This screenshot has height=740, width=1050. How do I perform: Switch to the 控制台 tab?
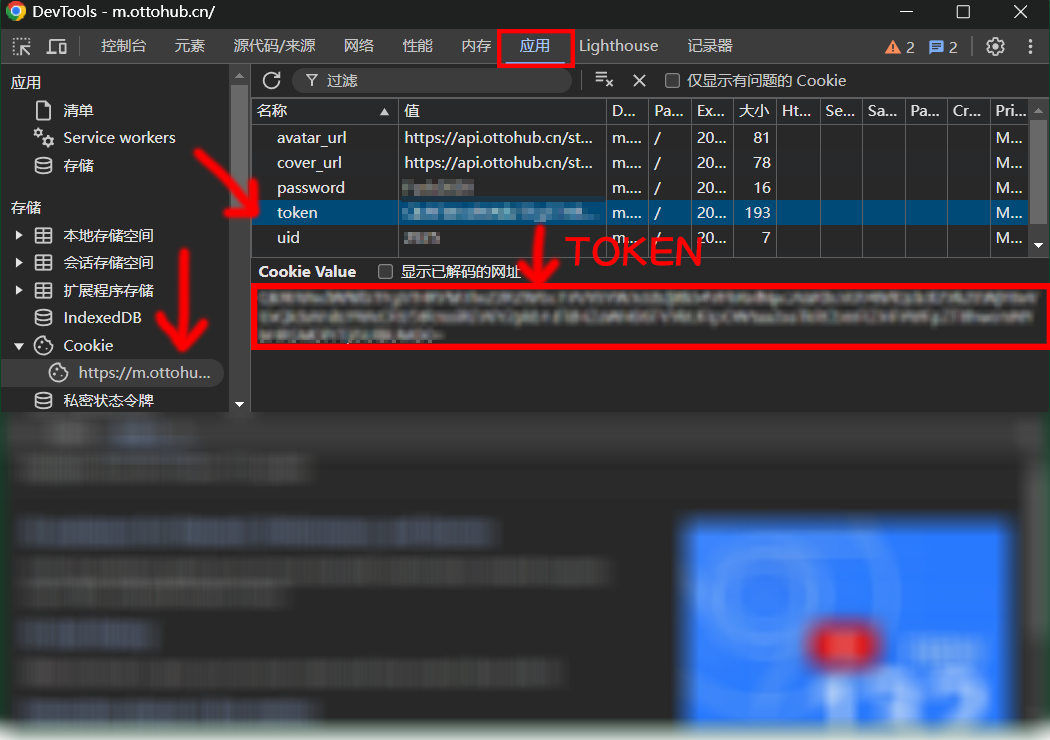124,46
